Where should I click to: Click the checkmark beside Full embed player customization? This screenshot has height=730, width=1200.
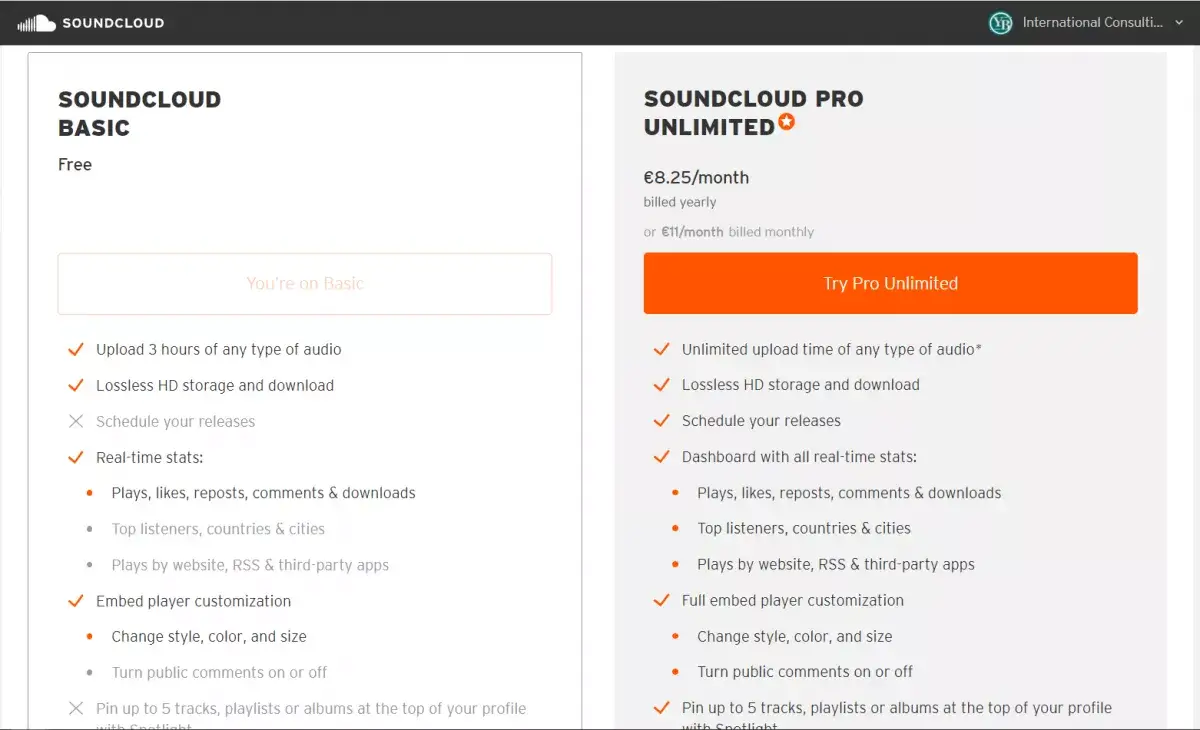point(661,601)
